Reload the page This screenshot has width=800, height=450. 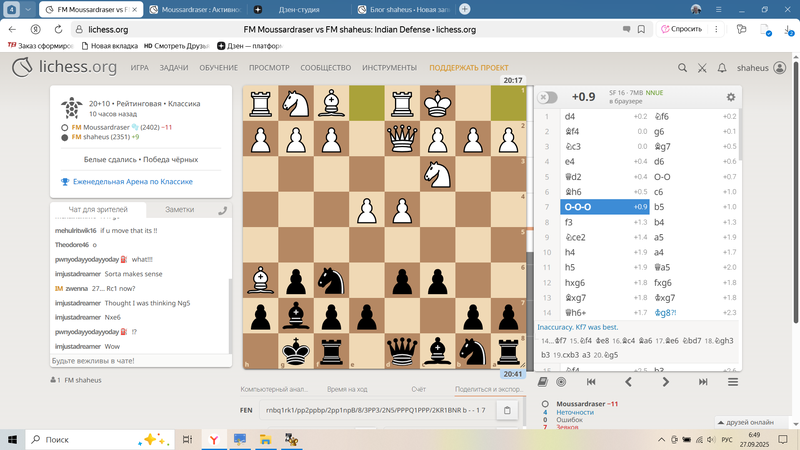coord(58,30)
